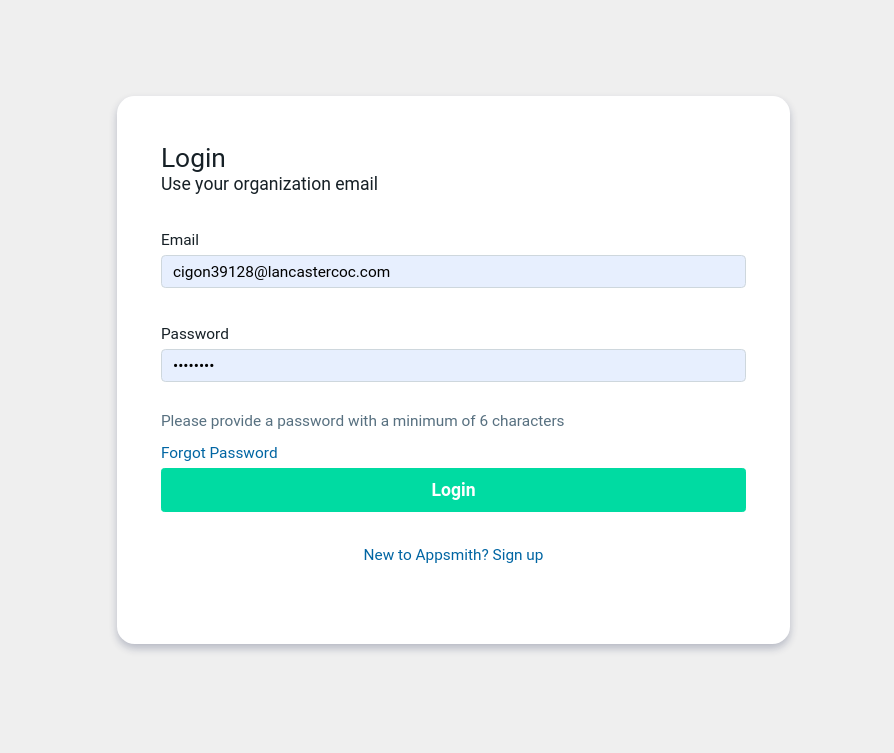This screenshot has height=753, width=894.
Task: Click the Login heading text
Action: [x=193, y=158]
